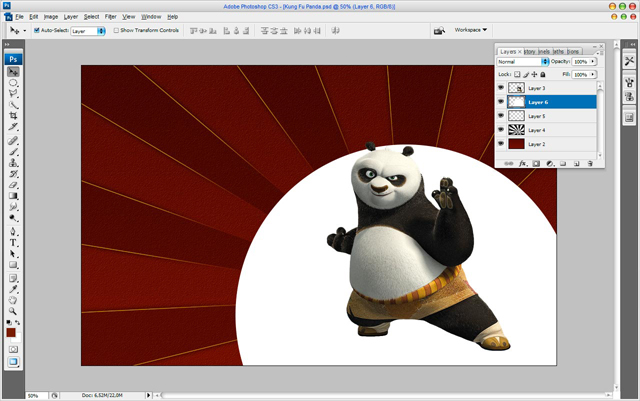
Task: Select the Clone Stamp tool
Action: [13, 163]
